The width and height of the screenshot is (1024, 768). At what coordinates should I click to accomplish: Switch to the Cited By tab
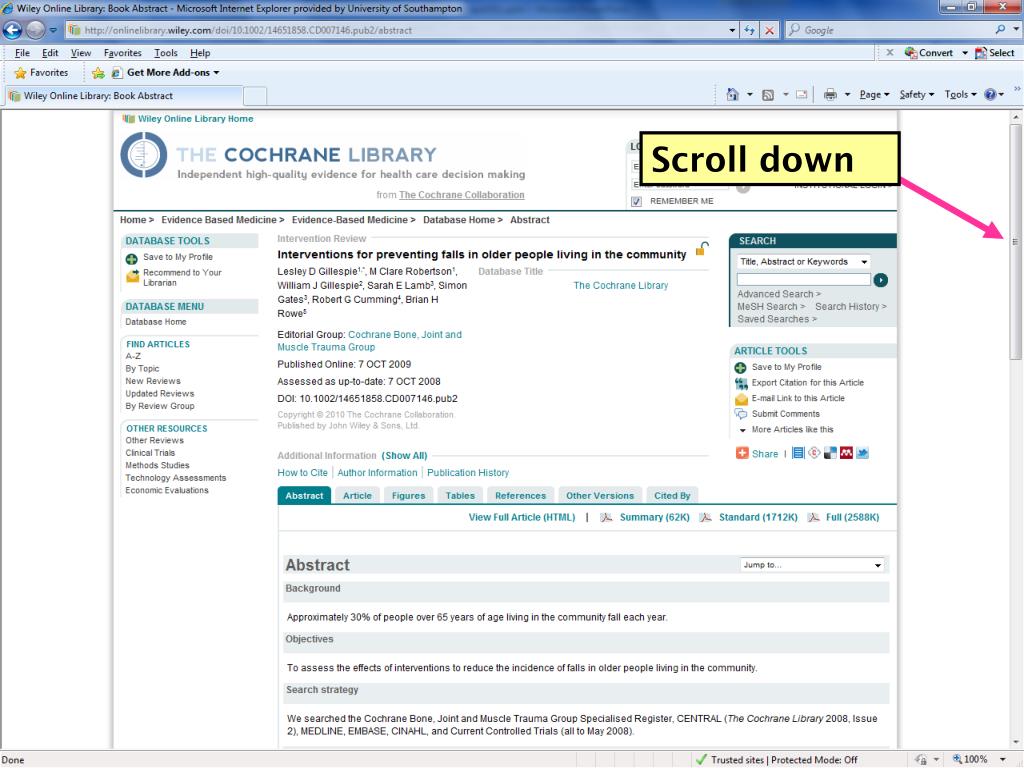[672, 496]
